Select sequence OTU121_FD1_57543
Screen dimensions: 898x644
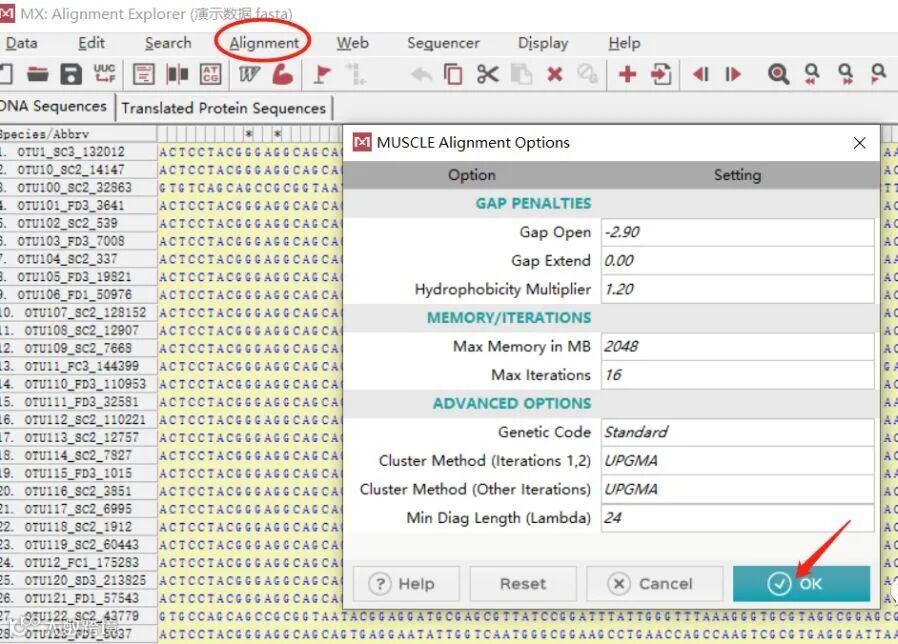pyautogui.click(x=81, y=598)
